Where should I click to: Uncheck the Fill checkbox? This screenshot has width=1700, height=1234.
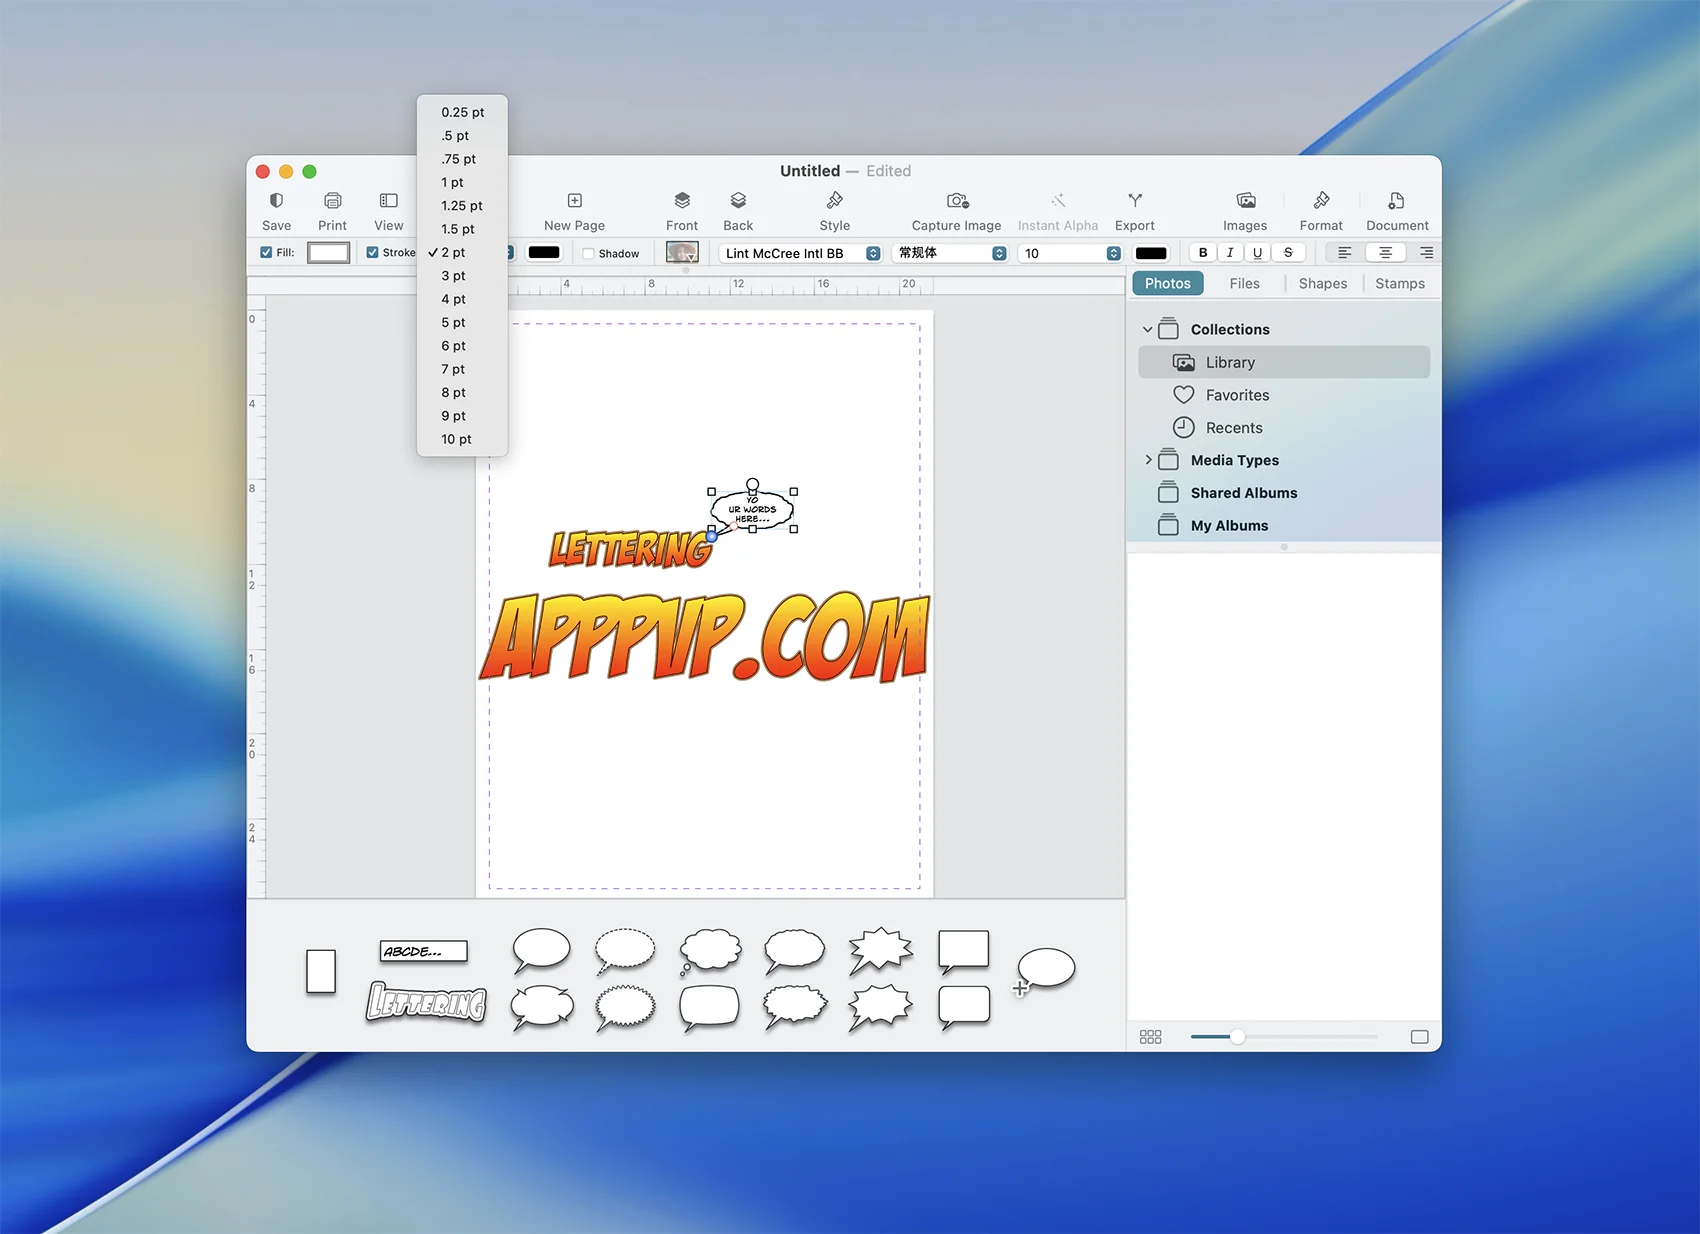pos(266,253)
